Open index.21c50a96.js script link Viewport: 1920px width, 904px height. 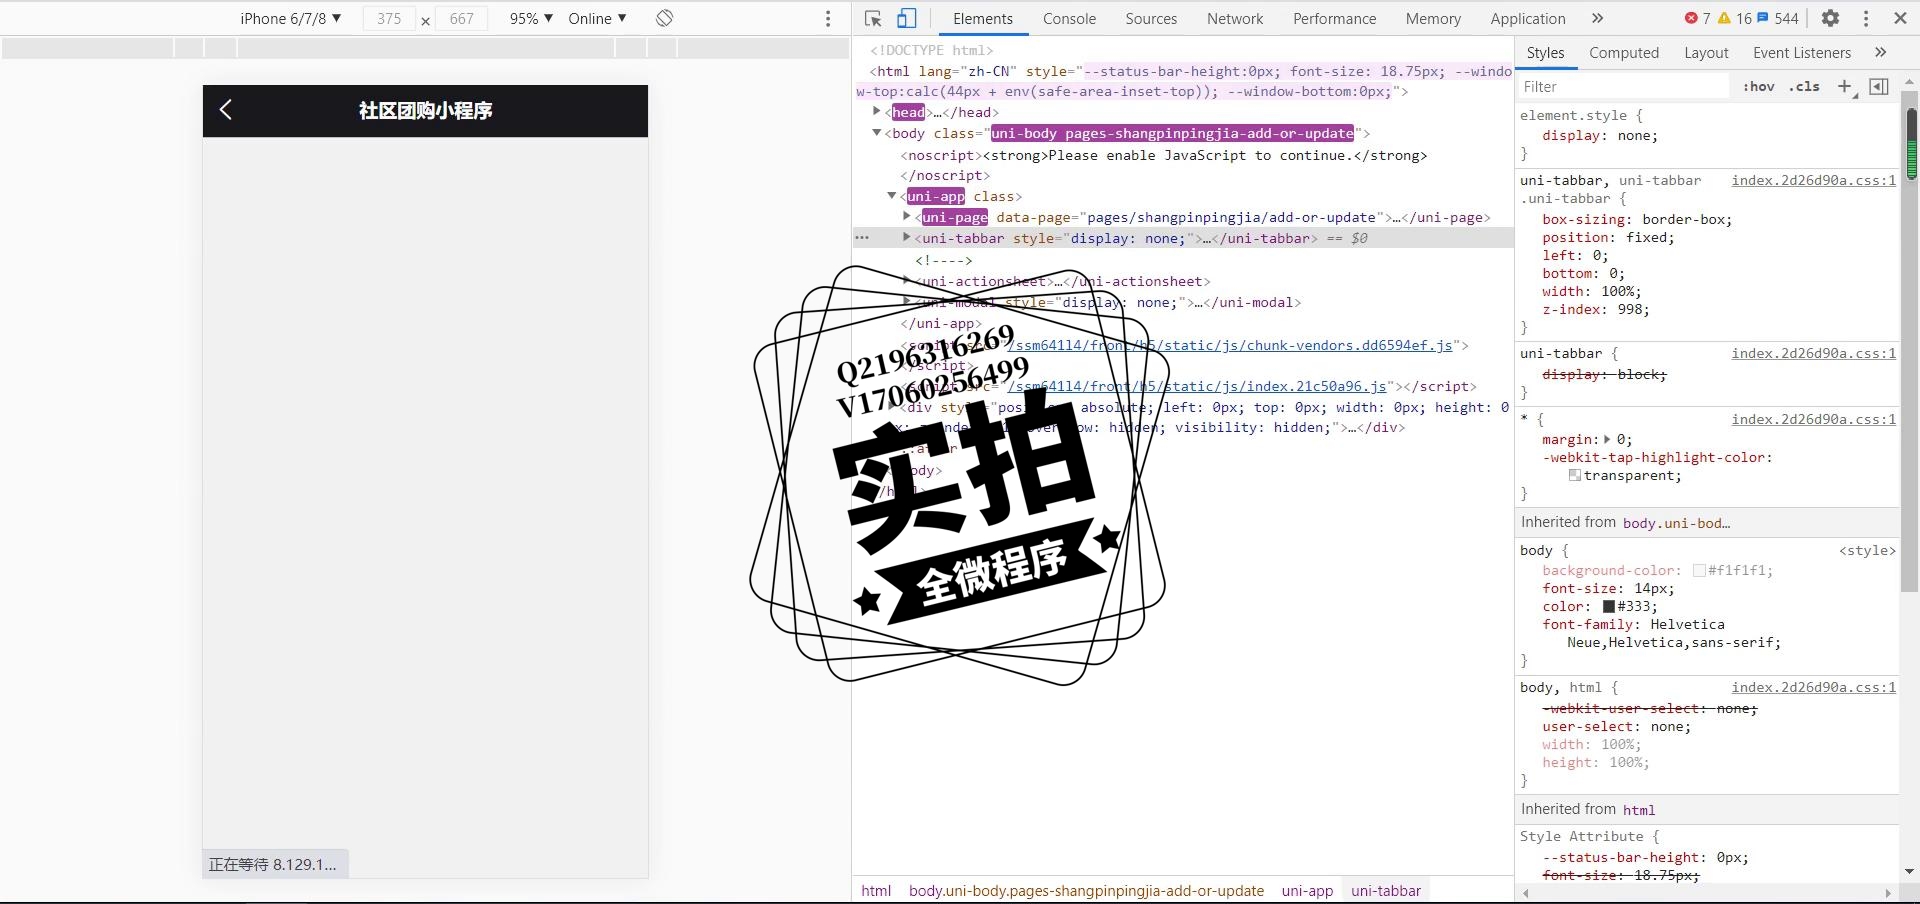point(1197,386)
